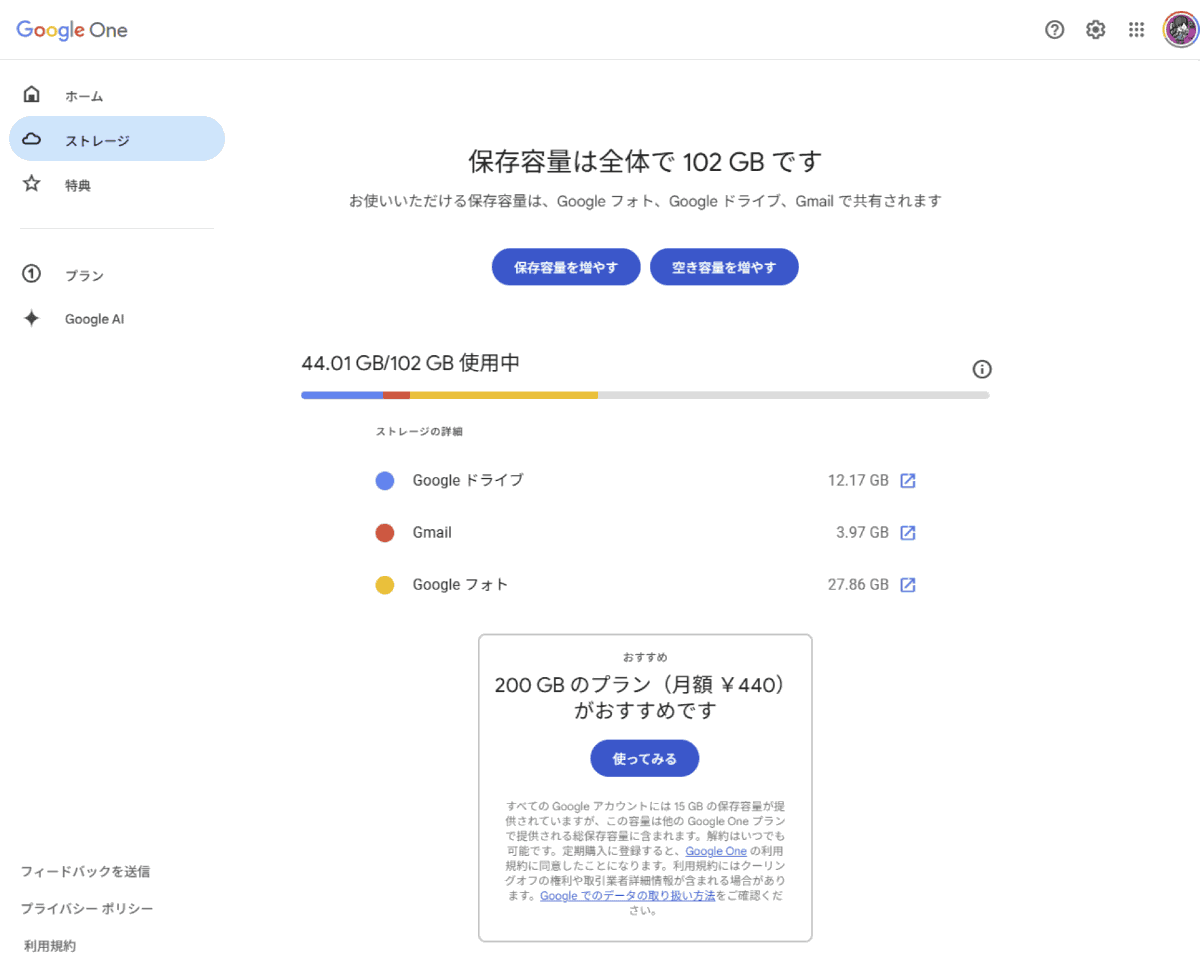Click the 保存容量を増やす button

pos(566,267)
